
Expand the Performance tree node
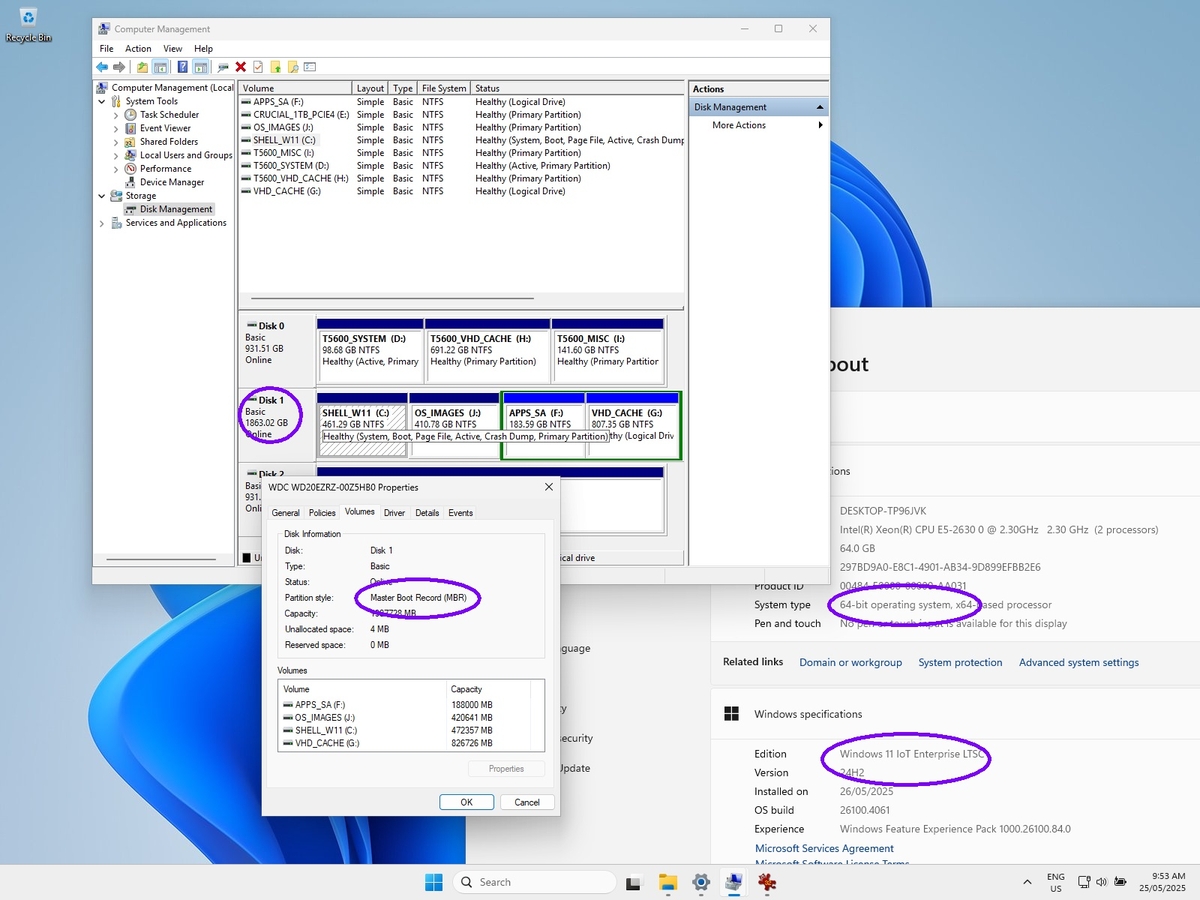116,169
